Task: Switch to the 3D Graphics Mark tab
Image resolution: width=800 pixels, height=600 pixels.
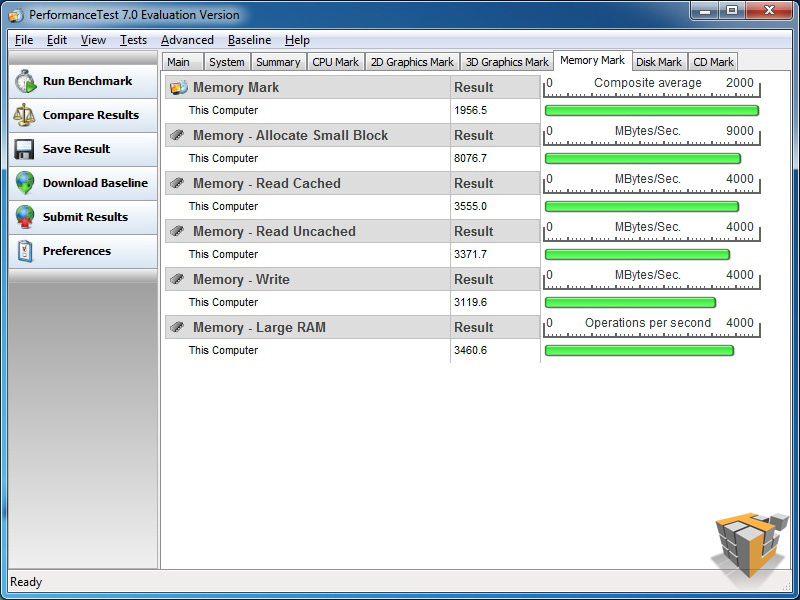Action: click(x=507, y=62)
